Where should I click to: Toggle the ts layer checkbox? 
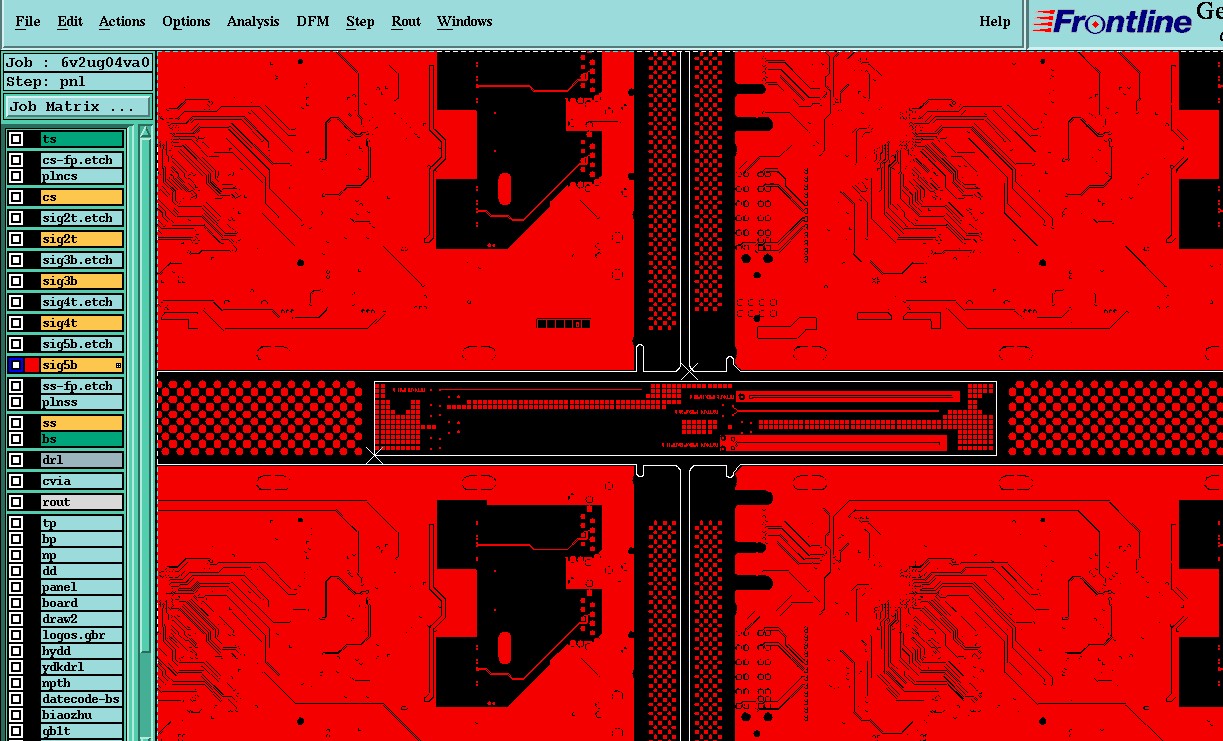16,139
